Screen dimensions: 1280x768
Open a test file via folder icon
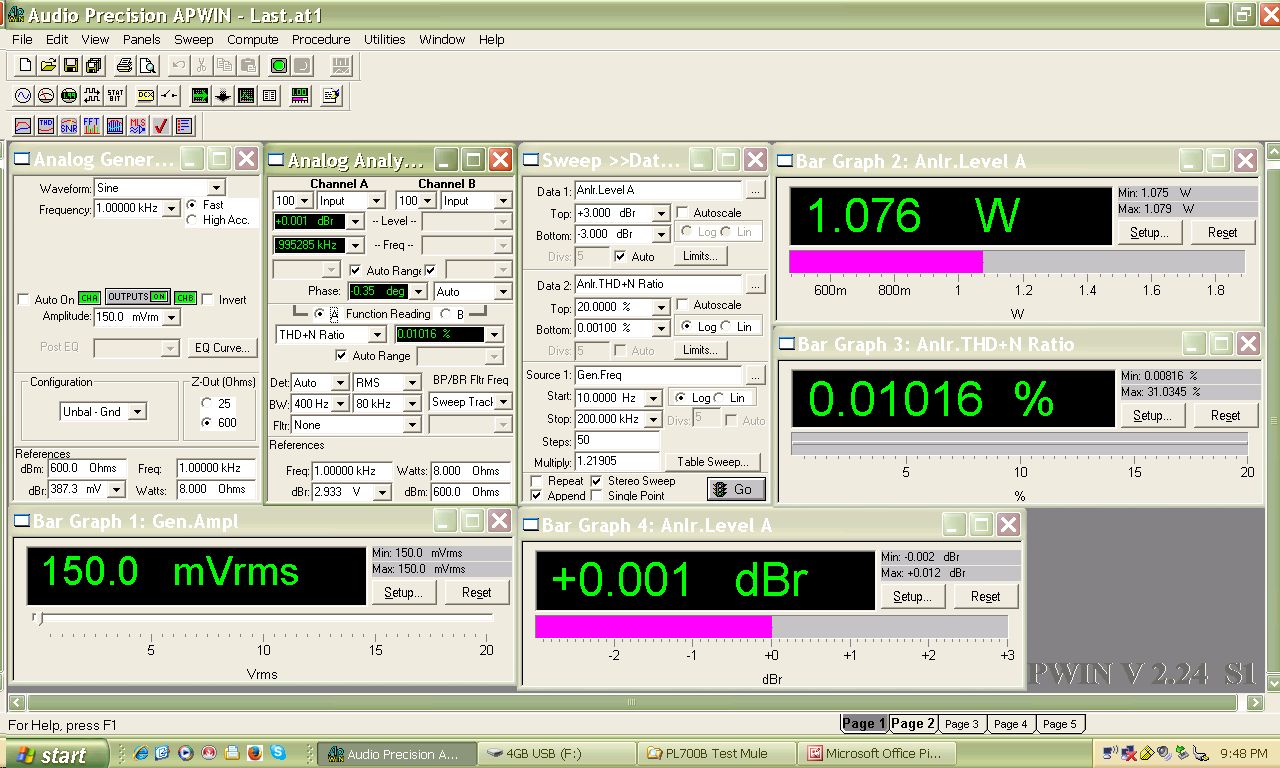click(x=47, y=66)
